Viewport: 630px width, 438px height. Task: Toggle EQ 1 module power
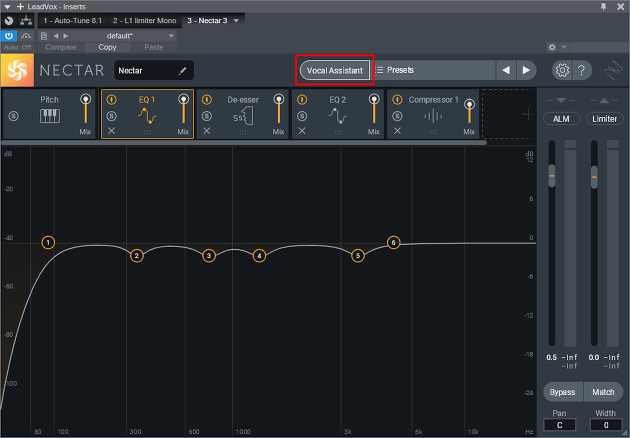click(x=111, y=99)
